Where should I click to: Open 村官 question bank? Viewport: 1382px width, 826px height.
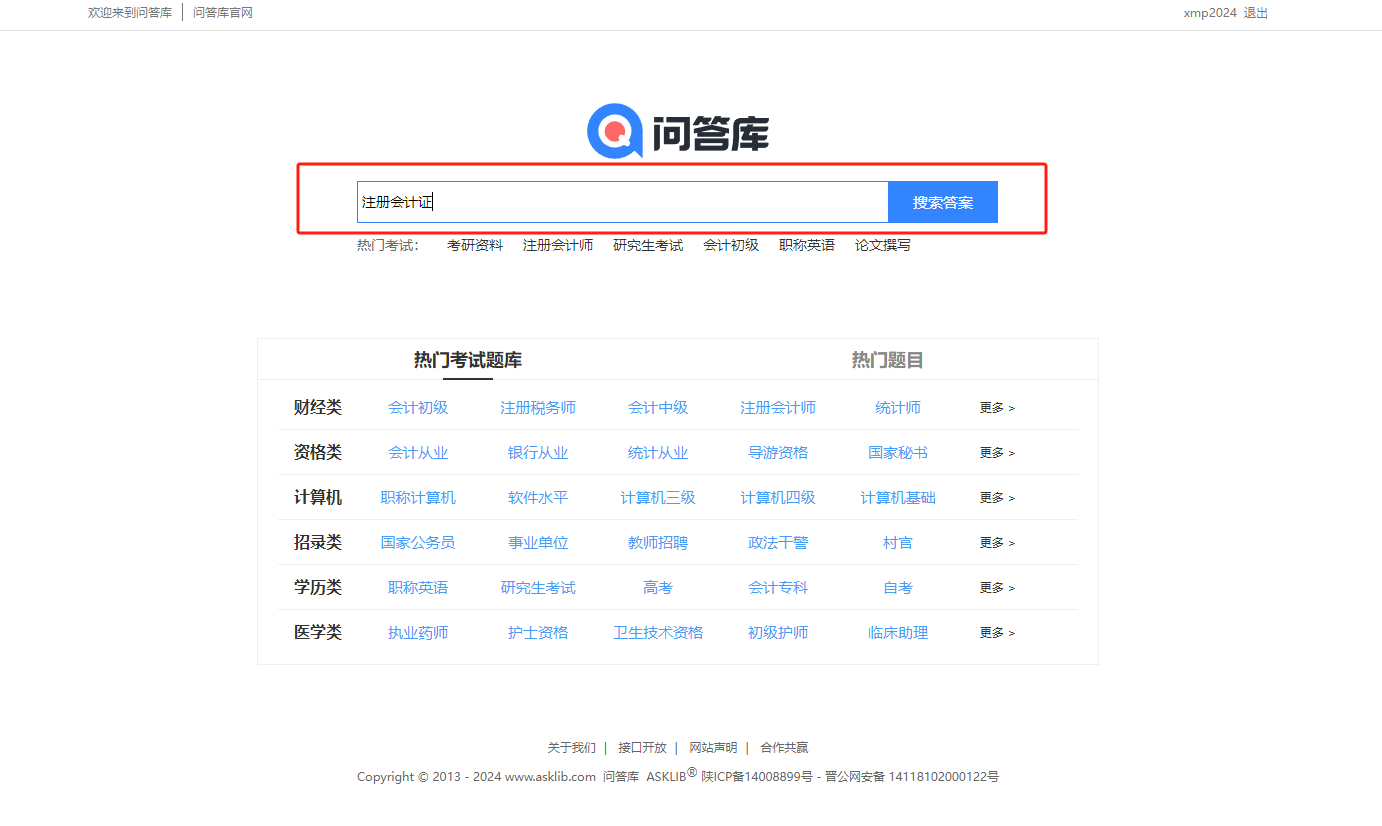[x=898, y=543]
